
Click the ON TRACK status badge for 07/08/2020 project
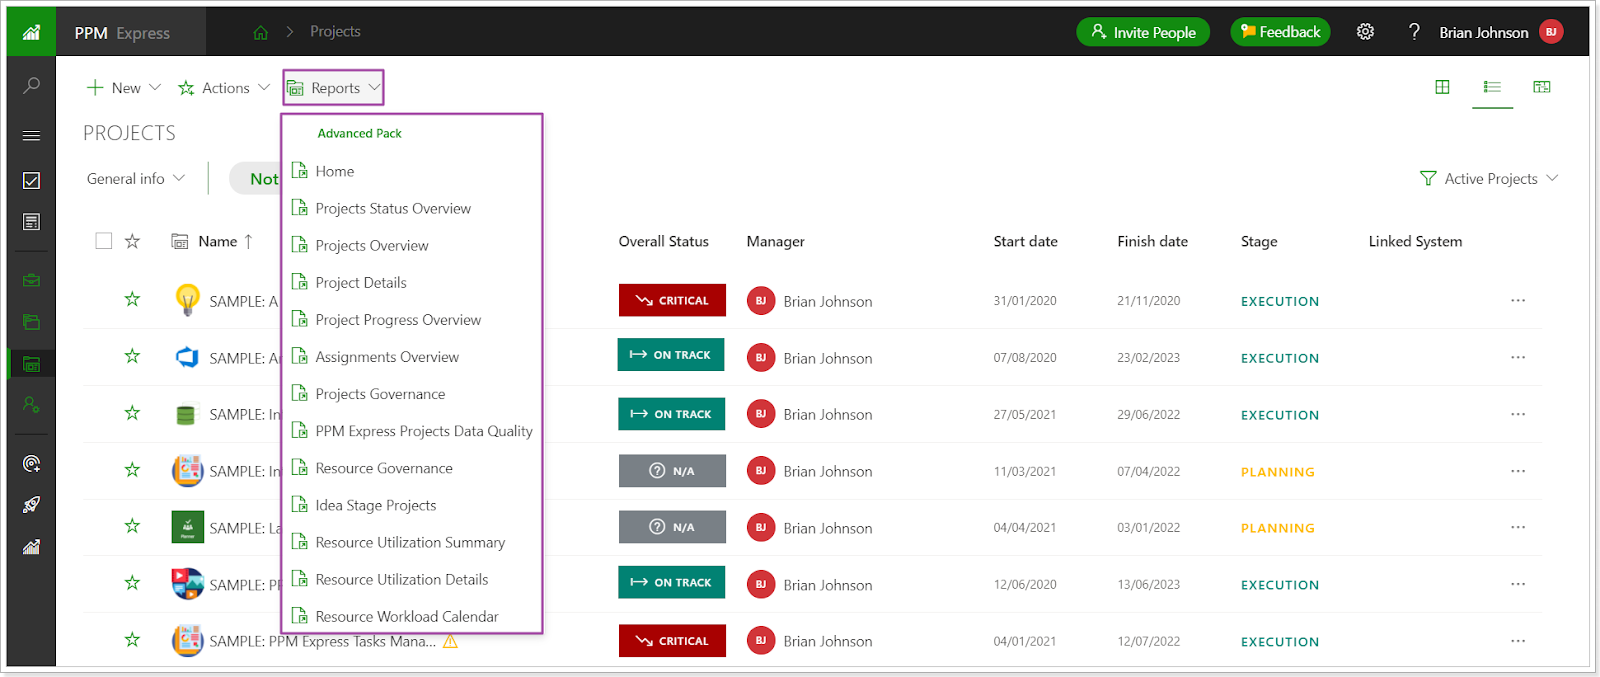[x=671, y=355]
